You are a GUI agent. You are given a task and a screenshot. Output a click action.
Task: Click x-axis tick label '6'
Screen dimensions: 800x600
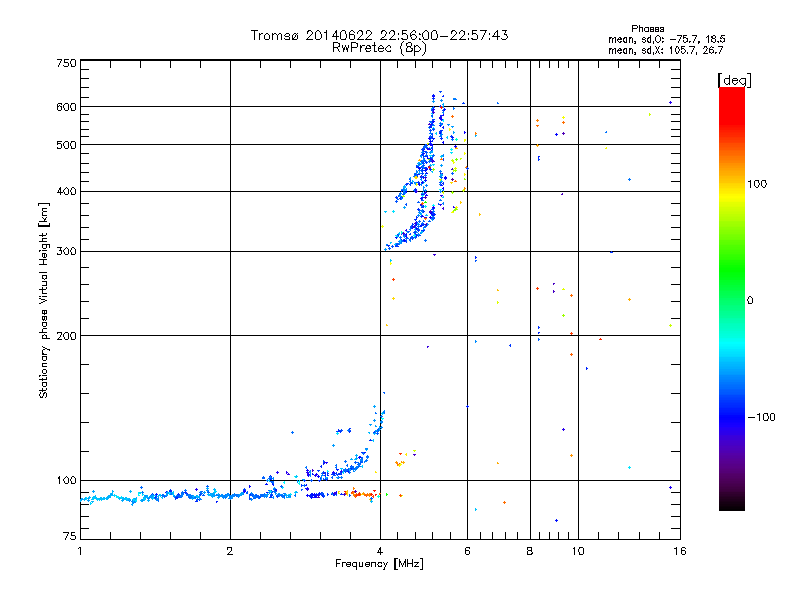pos(467,551)
